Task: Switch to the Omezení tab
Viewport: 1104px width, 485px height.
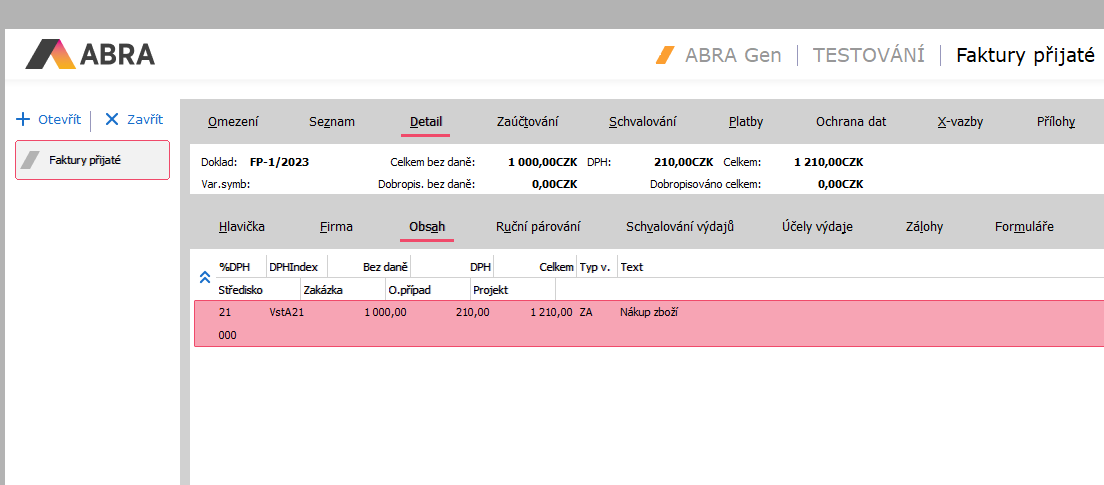Action: [x=233, y=122]
